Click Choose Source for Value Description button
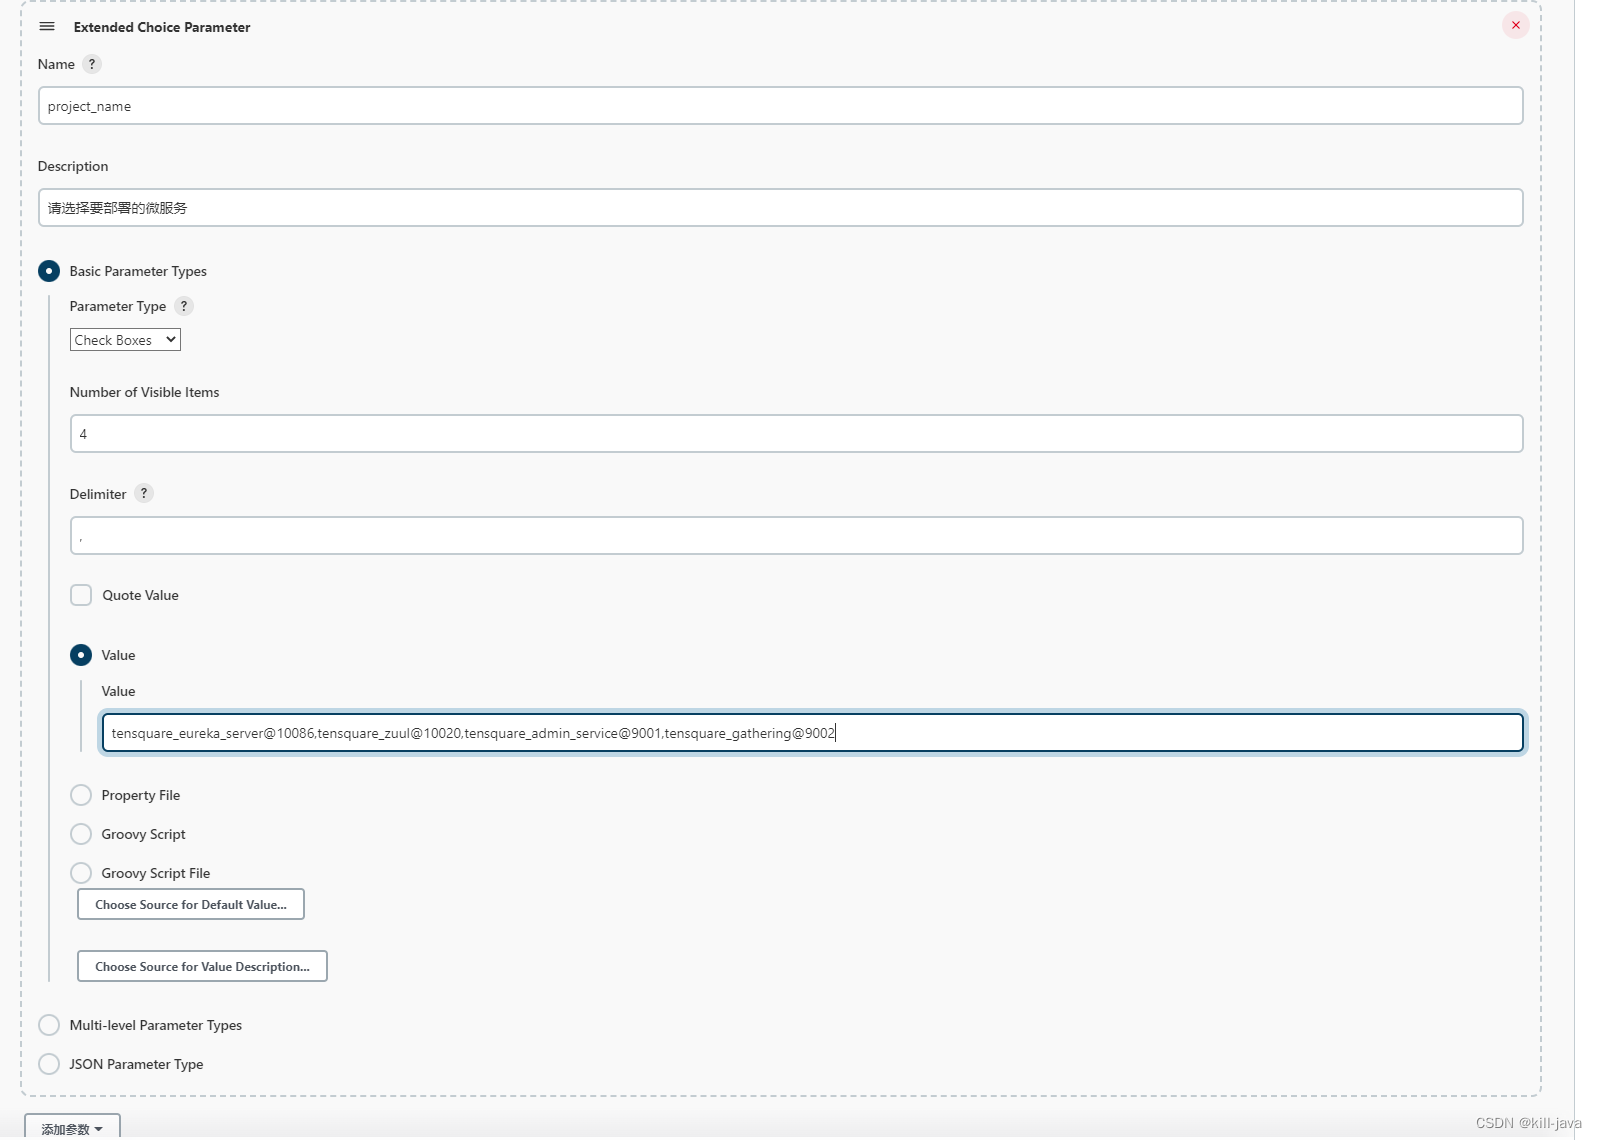This screenshot has height=1140, width=1597. tap(202, 967)
